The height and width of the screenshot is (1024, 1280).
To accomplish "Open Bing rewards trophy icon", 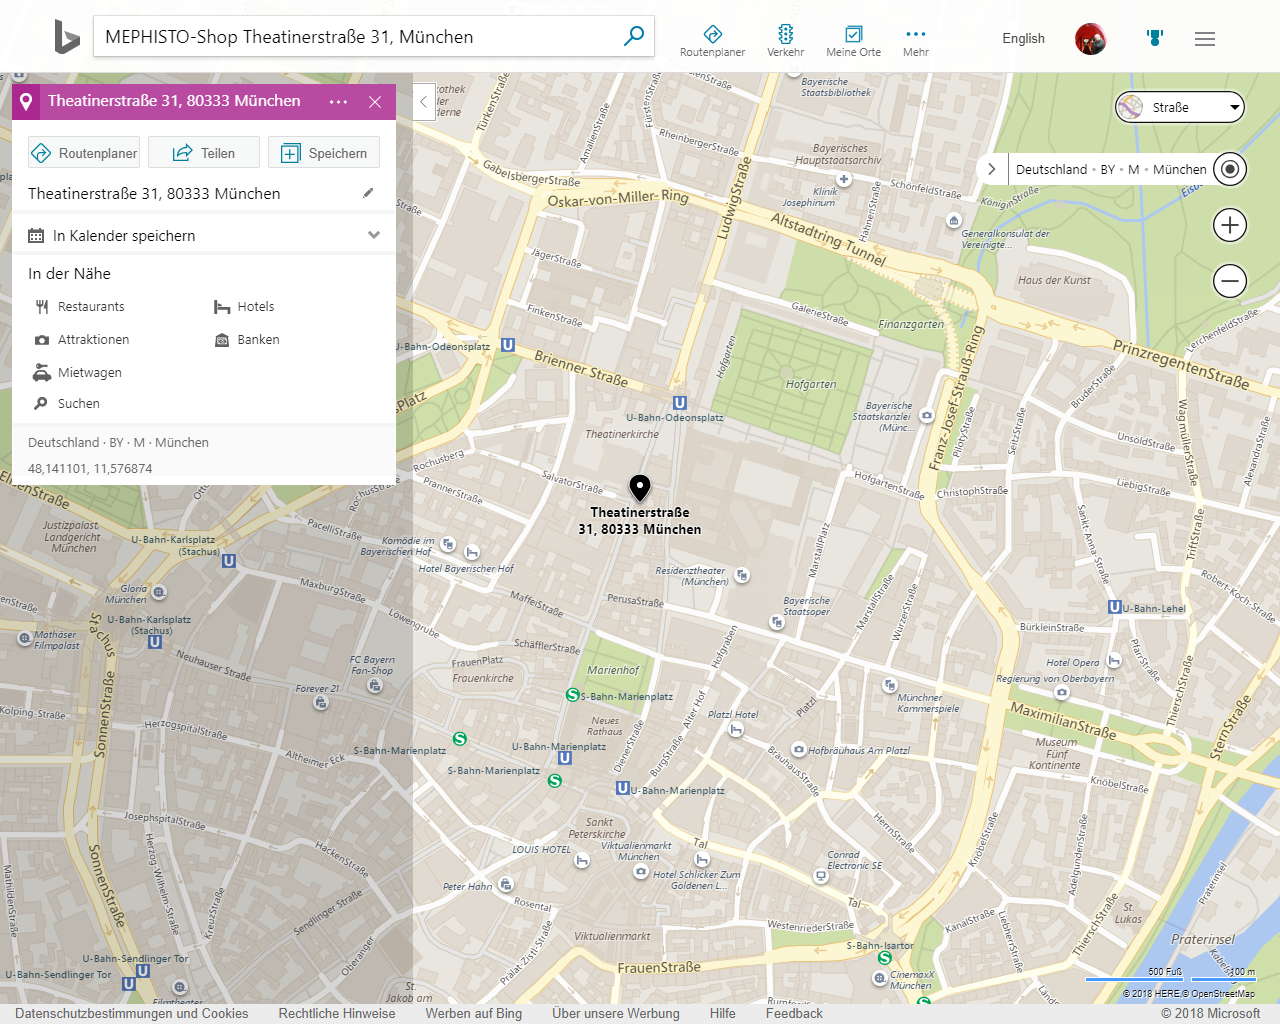I will click(x=1155, y=38).
